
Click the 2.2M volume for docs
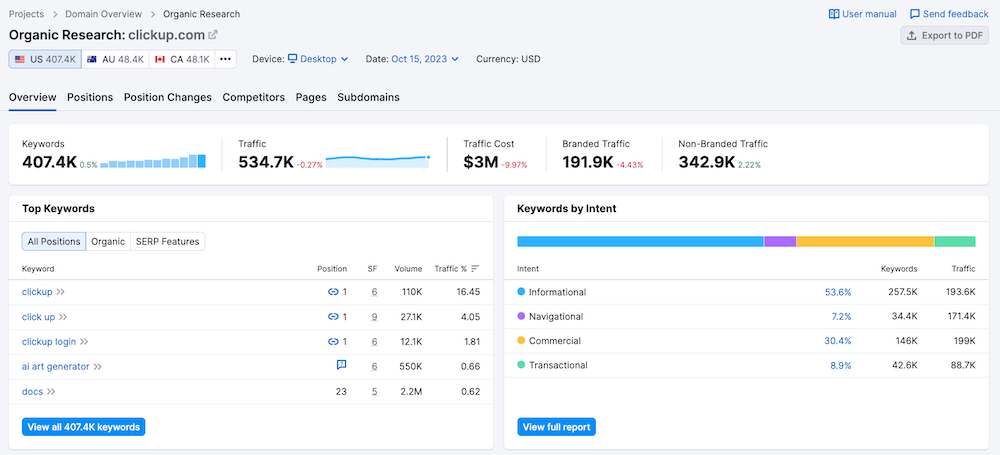[x=410, y=391]
